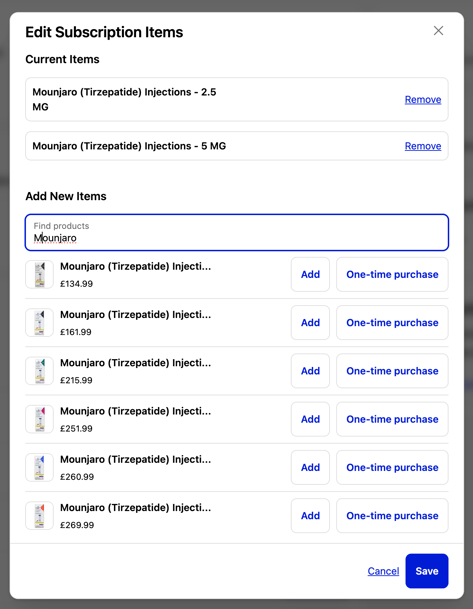Open the £161.99 Mounjaro product thumbnail
The width and height of the screenshot is (473, 609).
click(x=39, y=322)
